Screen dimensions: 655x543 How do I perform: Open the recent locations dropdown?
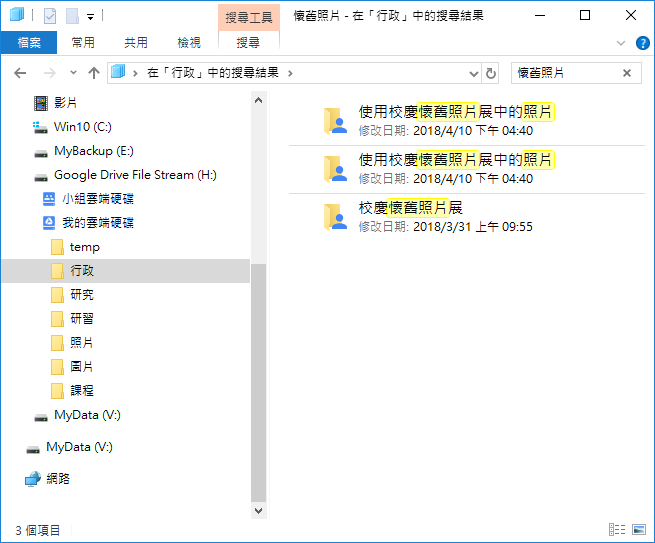(73, 73)
